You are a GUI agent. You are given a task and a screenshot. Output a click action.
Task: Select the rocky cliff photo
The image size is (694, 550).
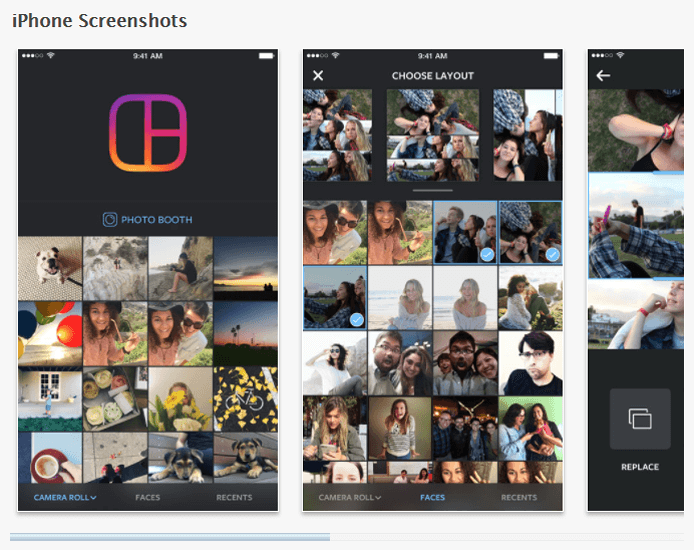(115, 268)
